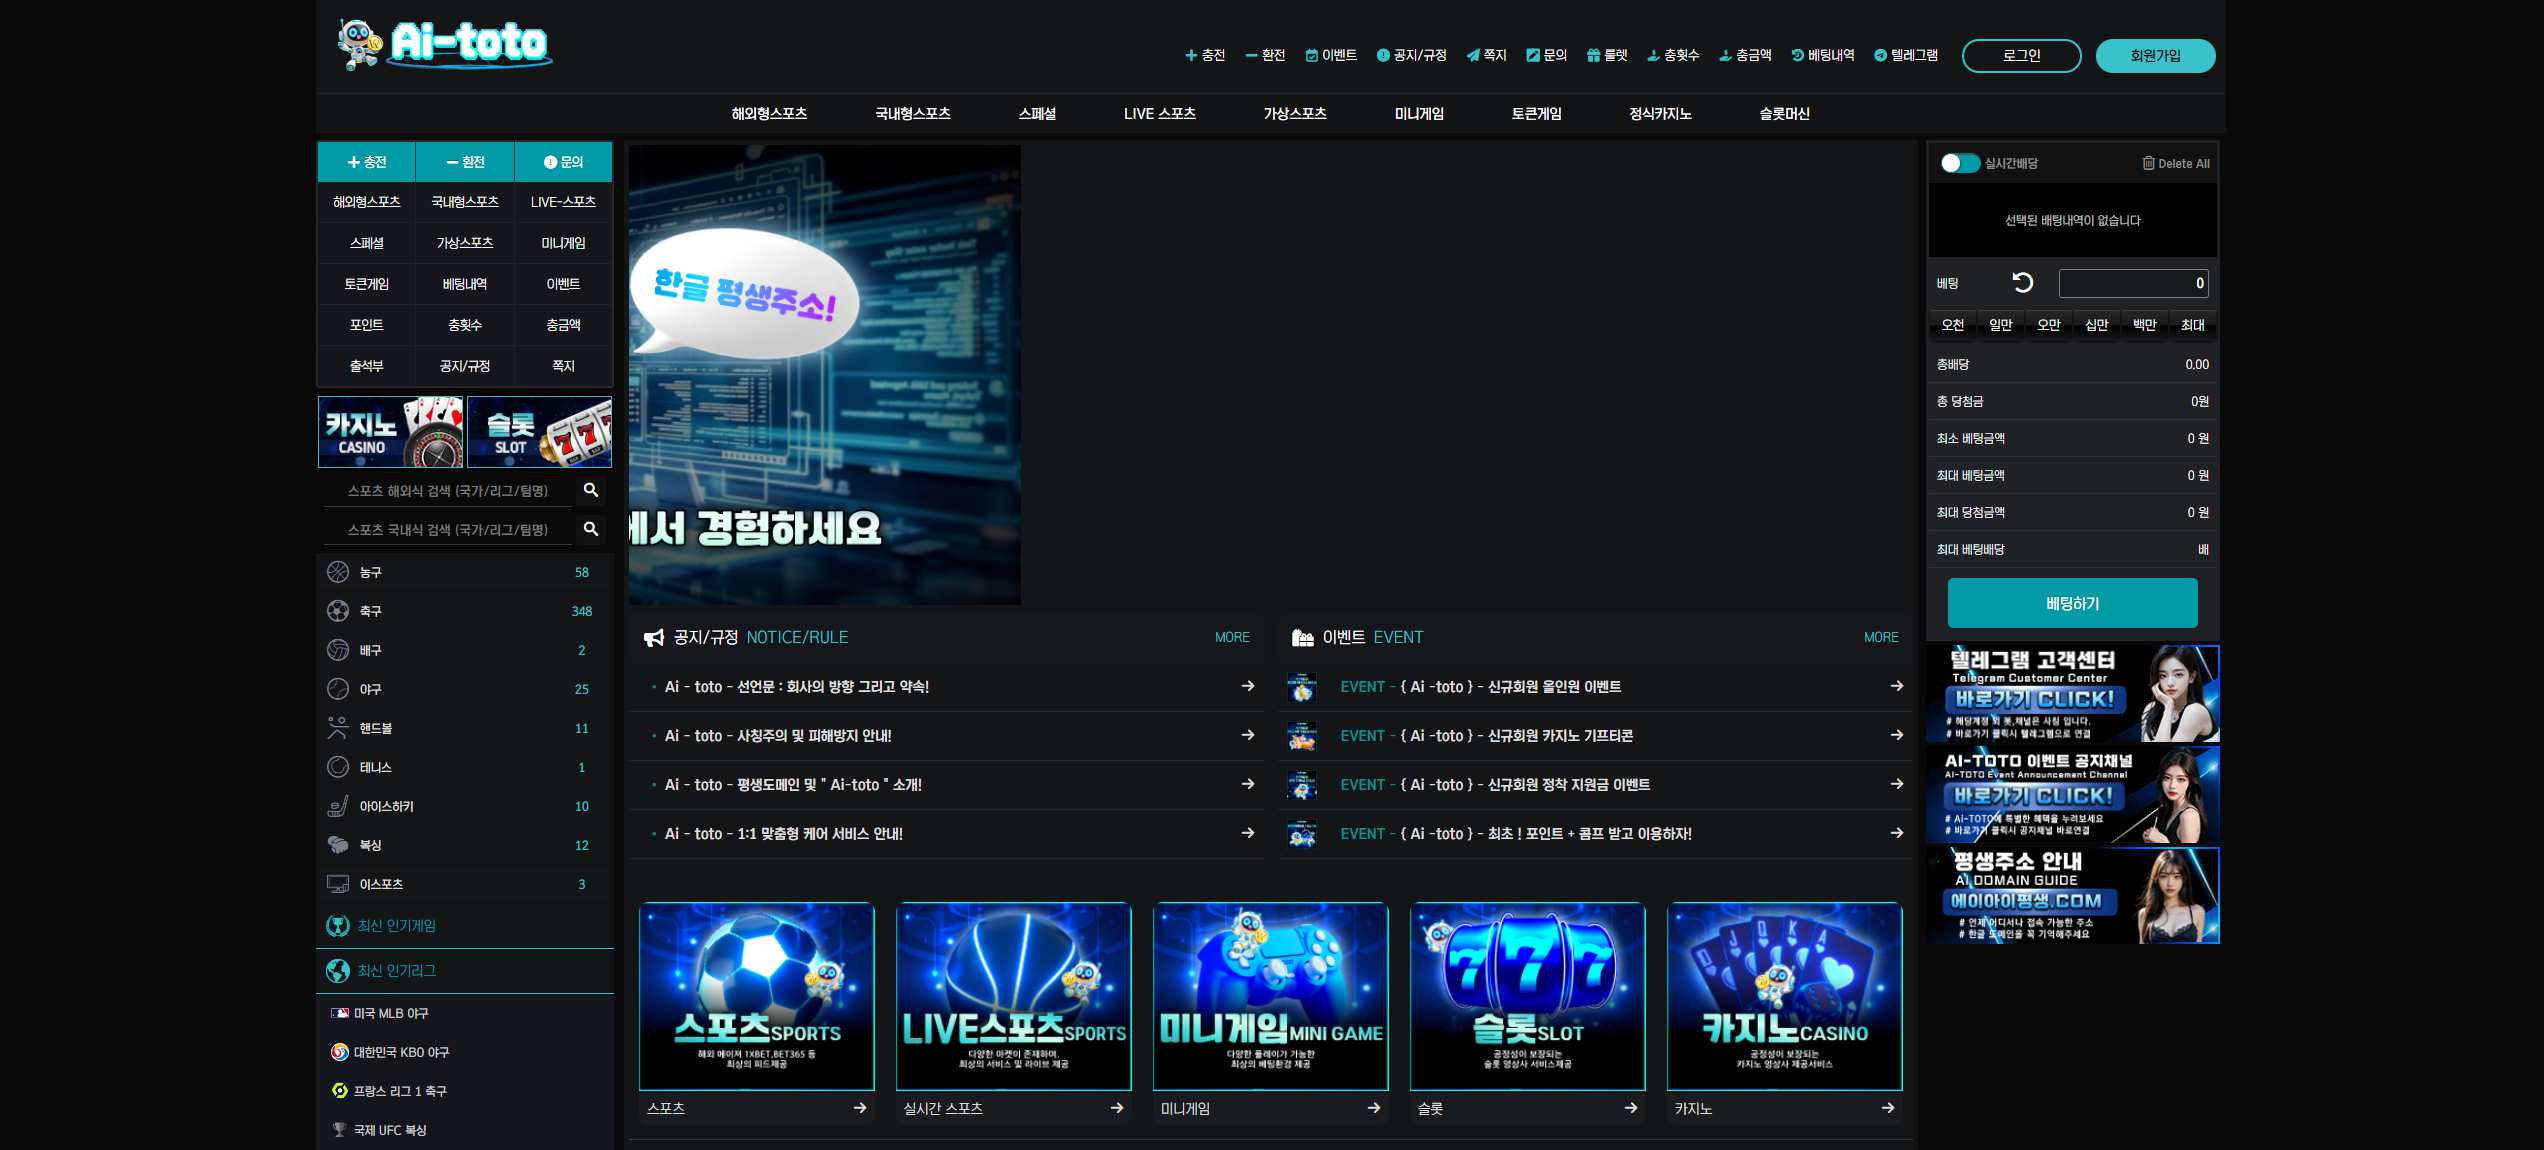Image resolution: width=2544 pixels, height=1150 pixels.
Task: Click the search icon for 국내식 검색
Action: (591, 529)
